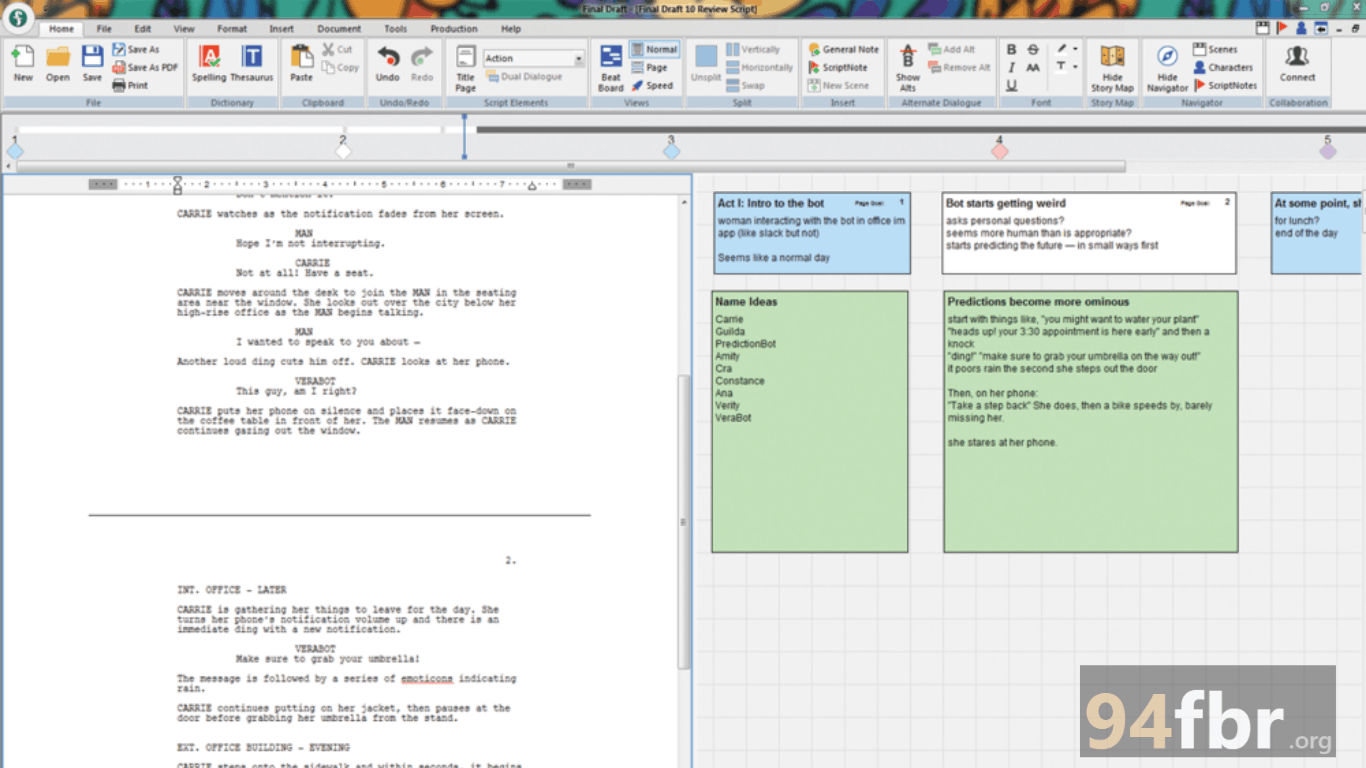Select the white diamond marker 2 on story map
The height and width of the screenshot is (768, 1366).
(343, 151)
